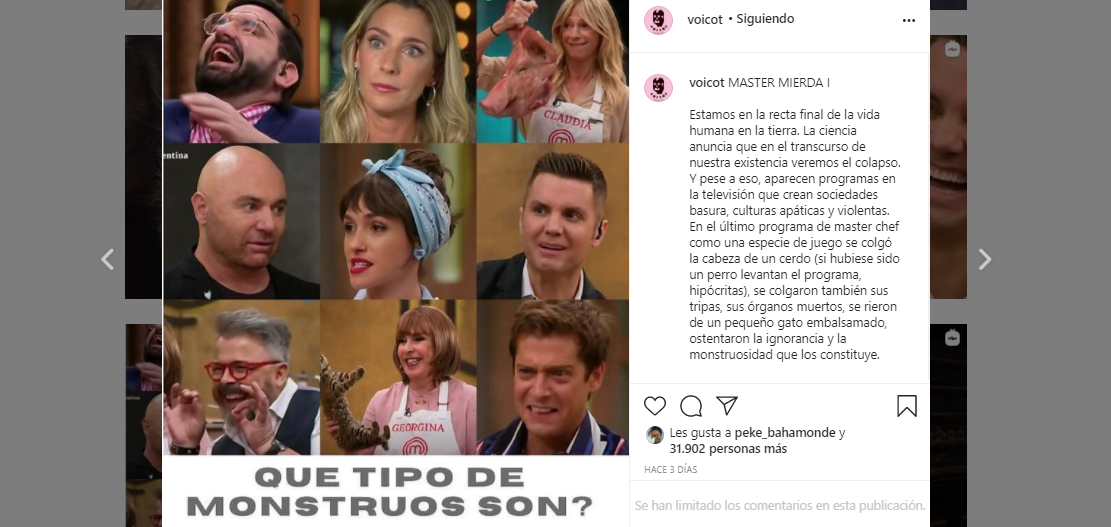The height and width of the screenshot is (527, 1111).
Task: Click voicot avatar in post header
Action: click(x=658, y=20)
